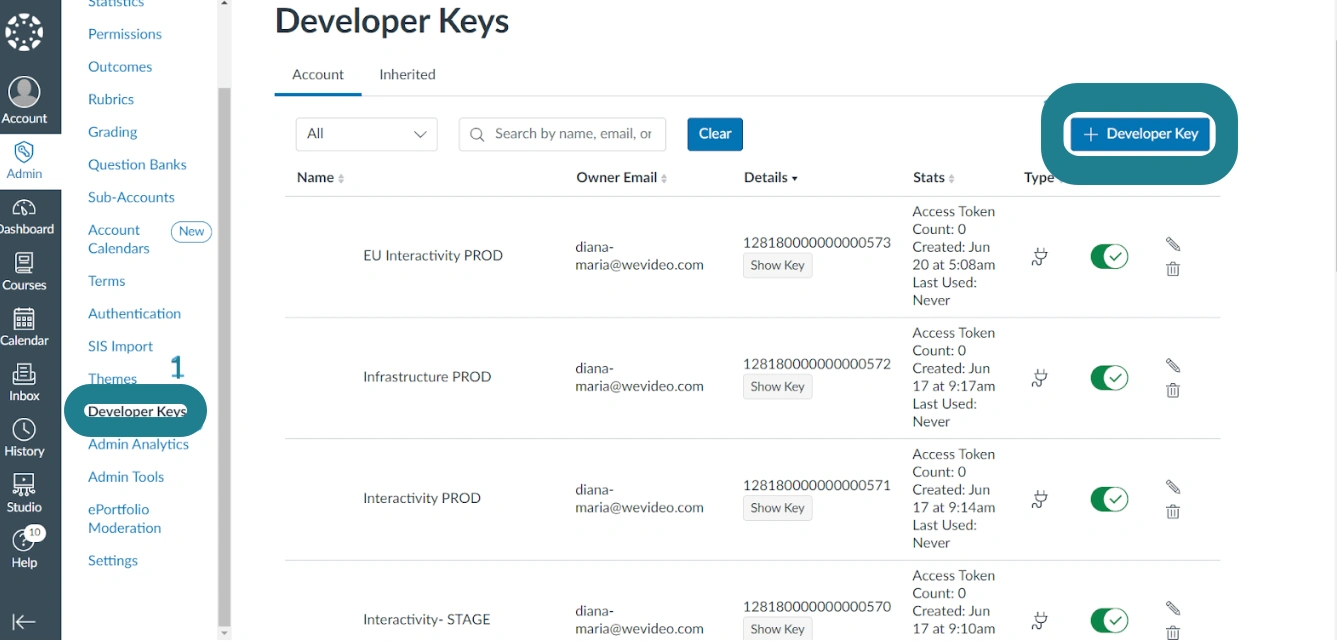
Task: Open Account Calendars in admin menu
Action: [119, 239]
